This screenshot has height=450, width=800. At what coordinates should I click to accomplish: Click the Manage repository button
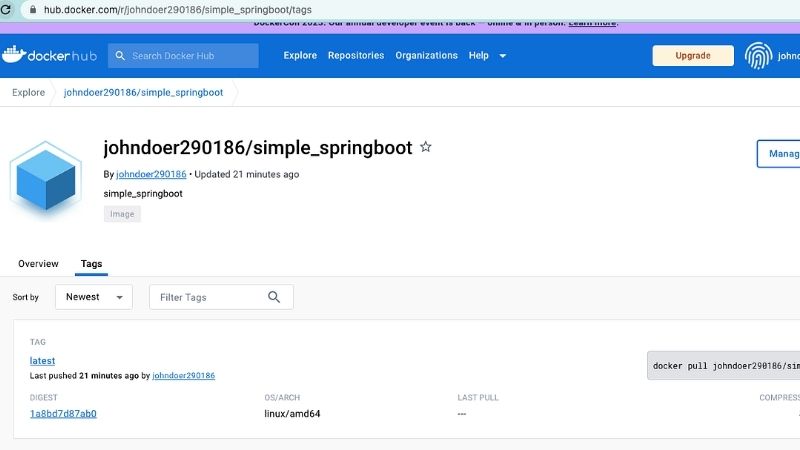[x=779, y=154]
